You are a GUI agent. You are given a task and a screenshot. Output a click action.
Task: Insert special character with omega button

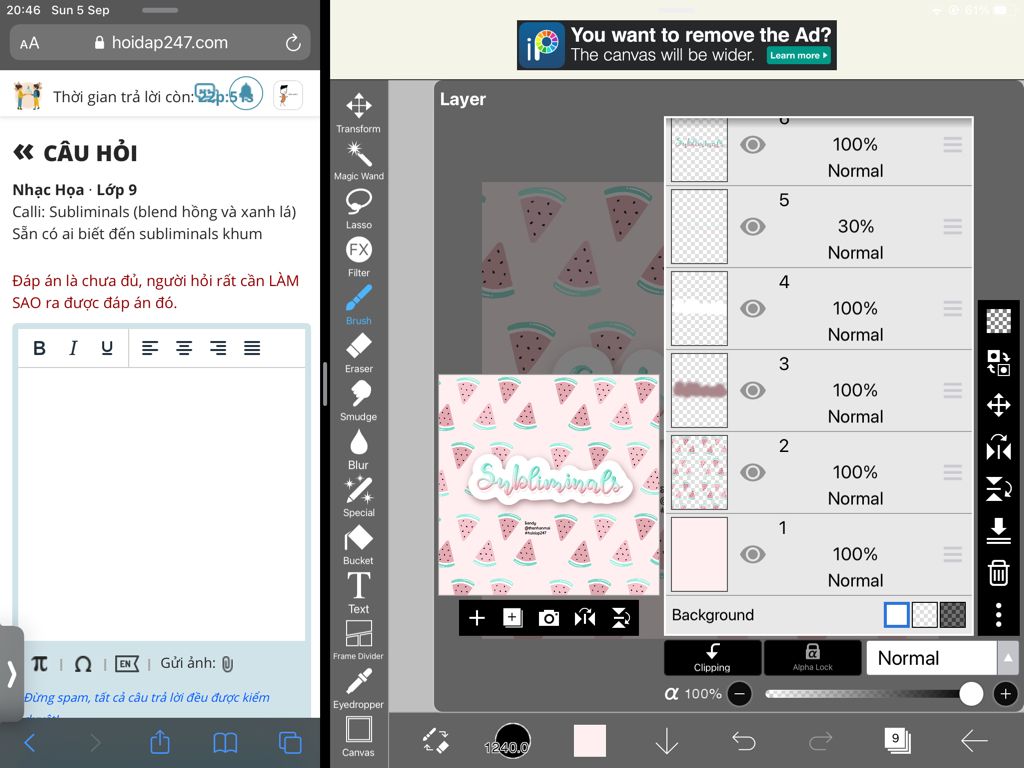click(83, 664)
